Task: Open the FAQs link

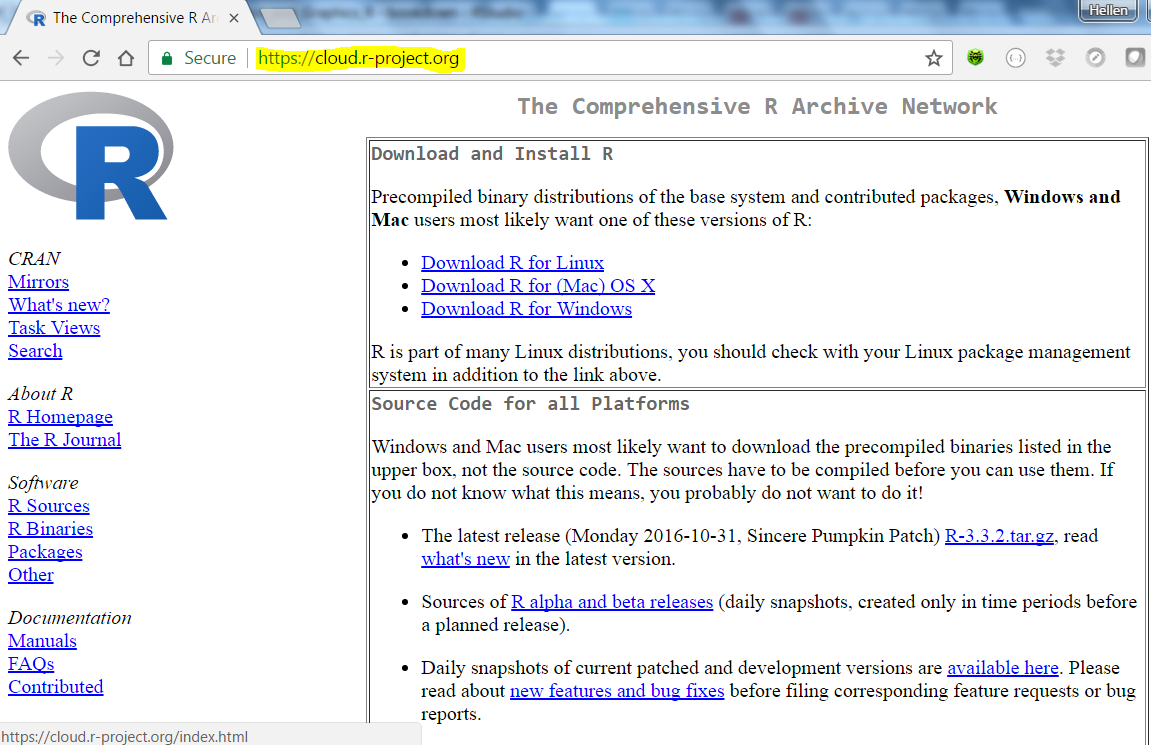Action: [31, 664]
